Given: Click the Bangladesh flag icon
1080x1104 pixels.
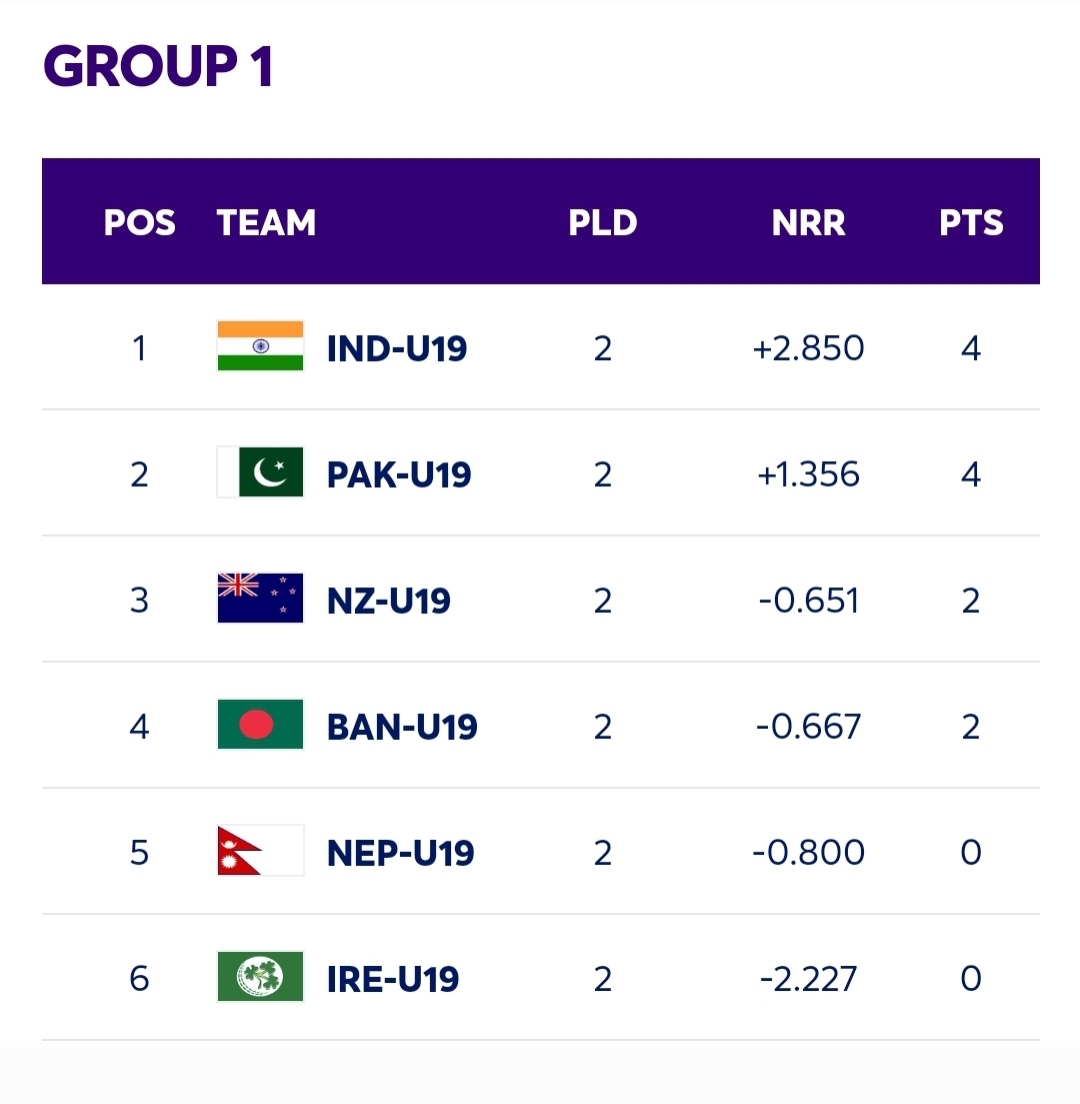Looking at the screenshot, I should [260, 724].
